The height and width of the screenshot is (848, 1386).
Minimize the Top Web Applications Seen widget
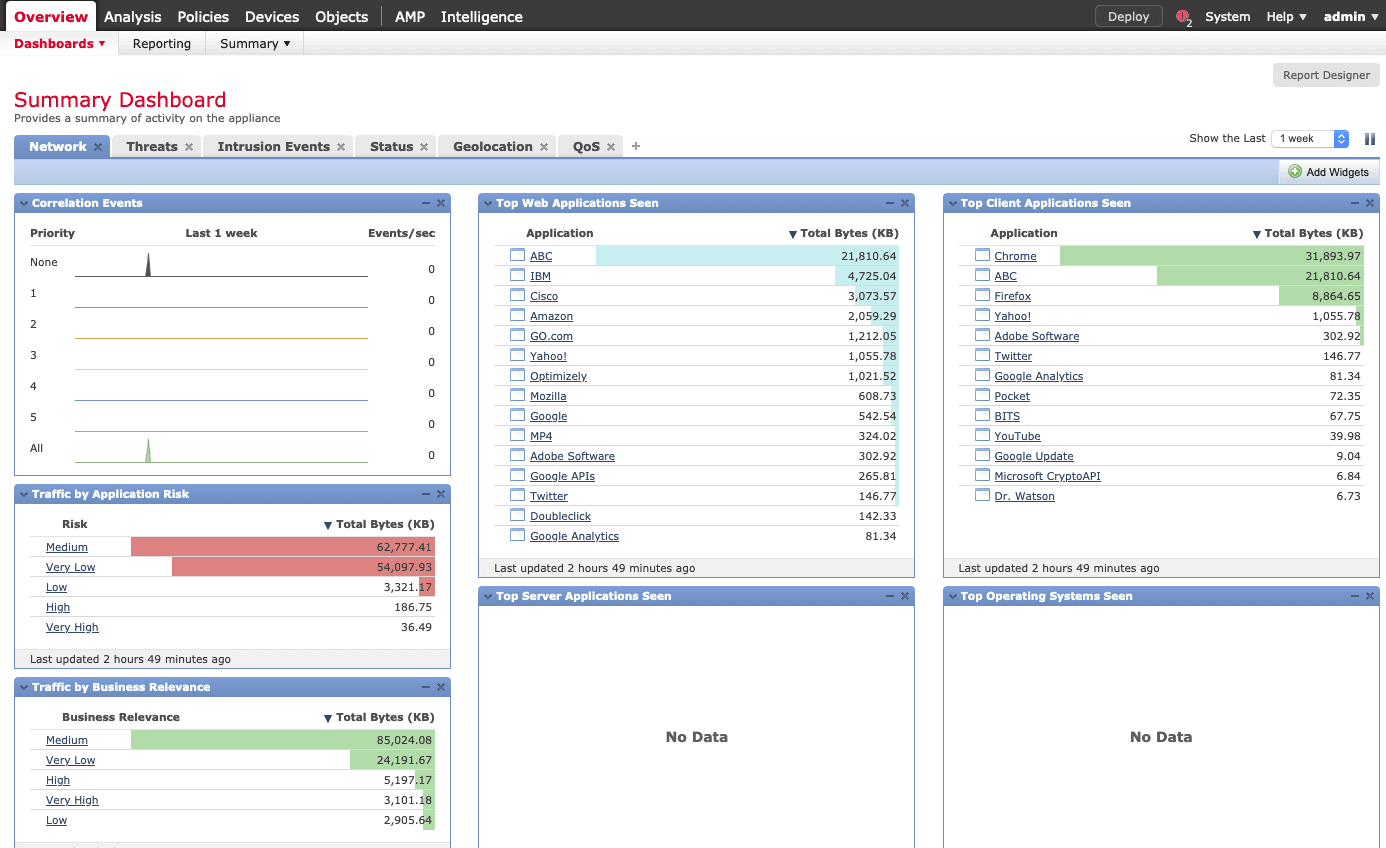point(890,203)
